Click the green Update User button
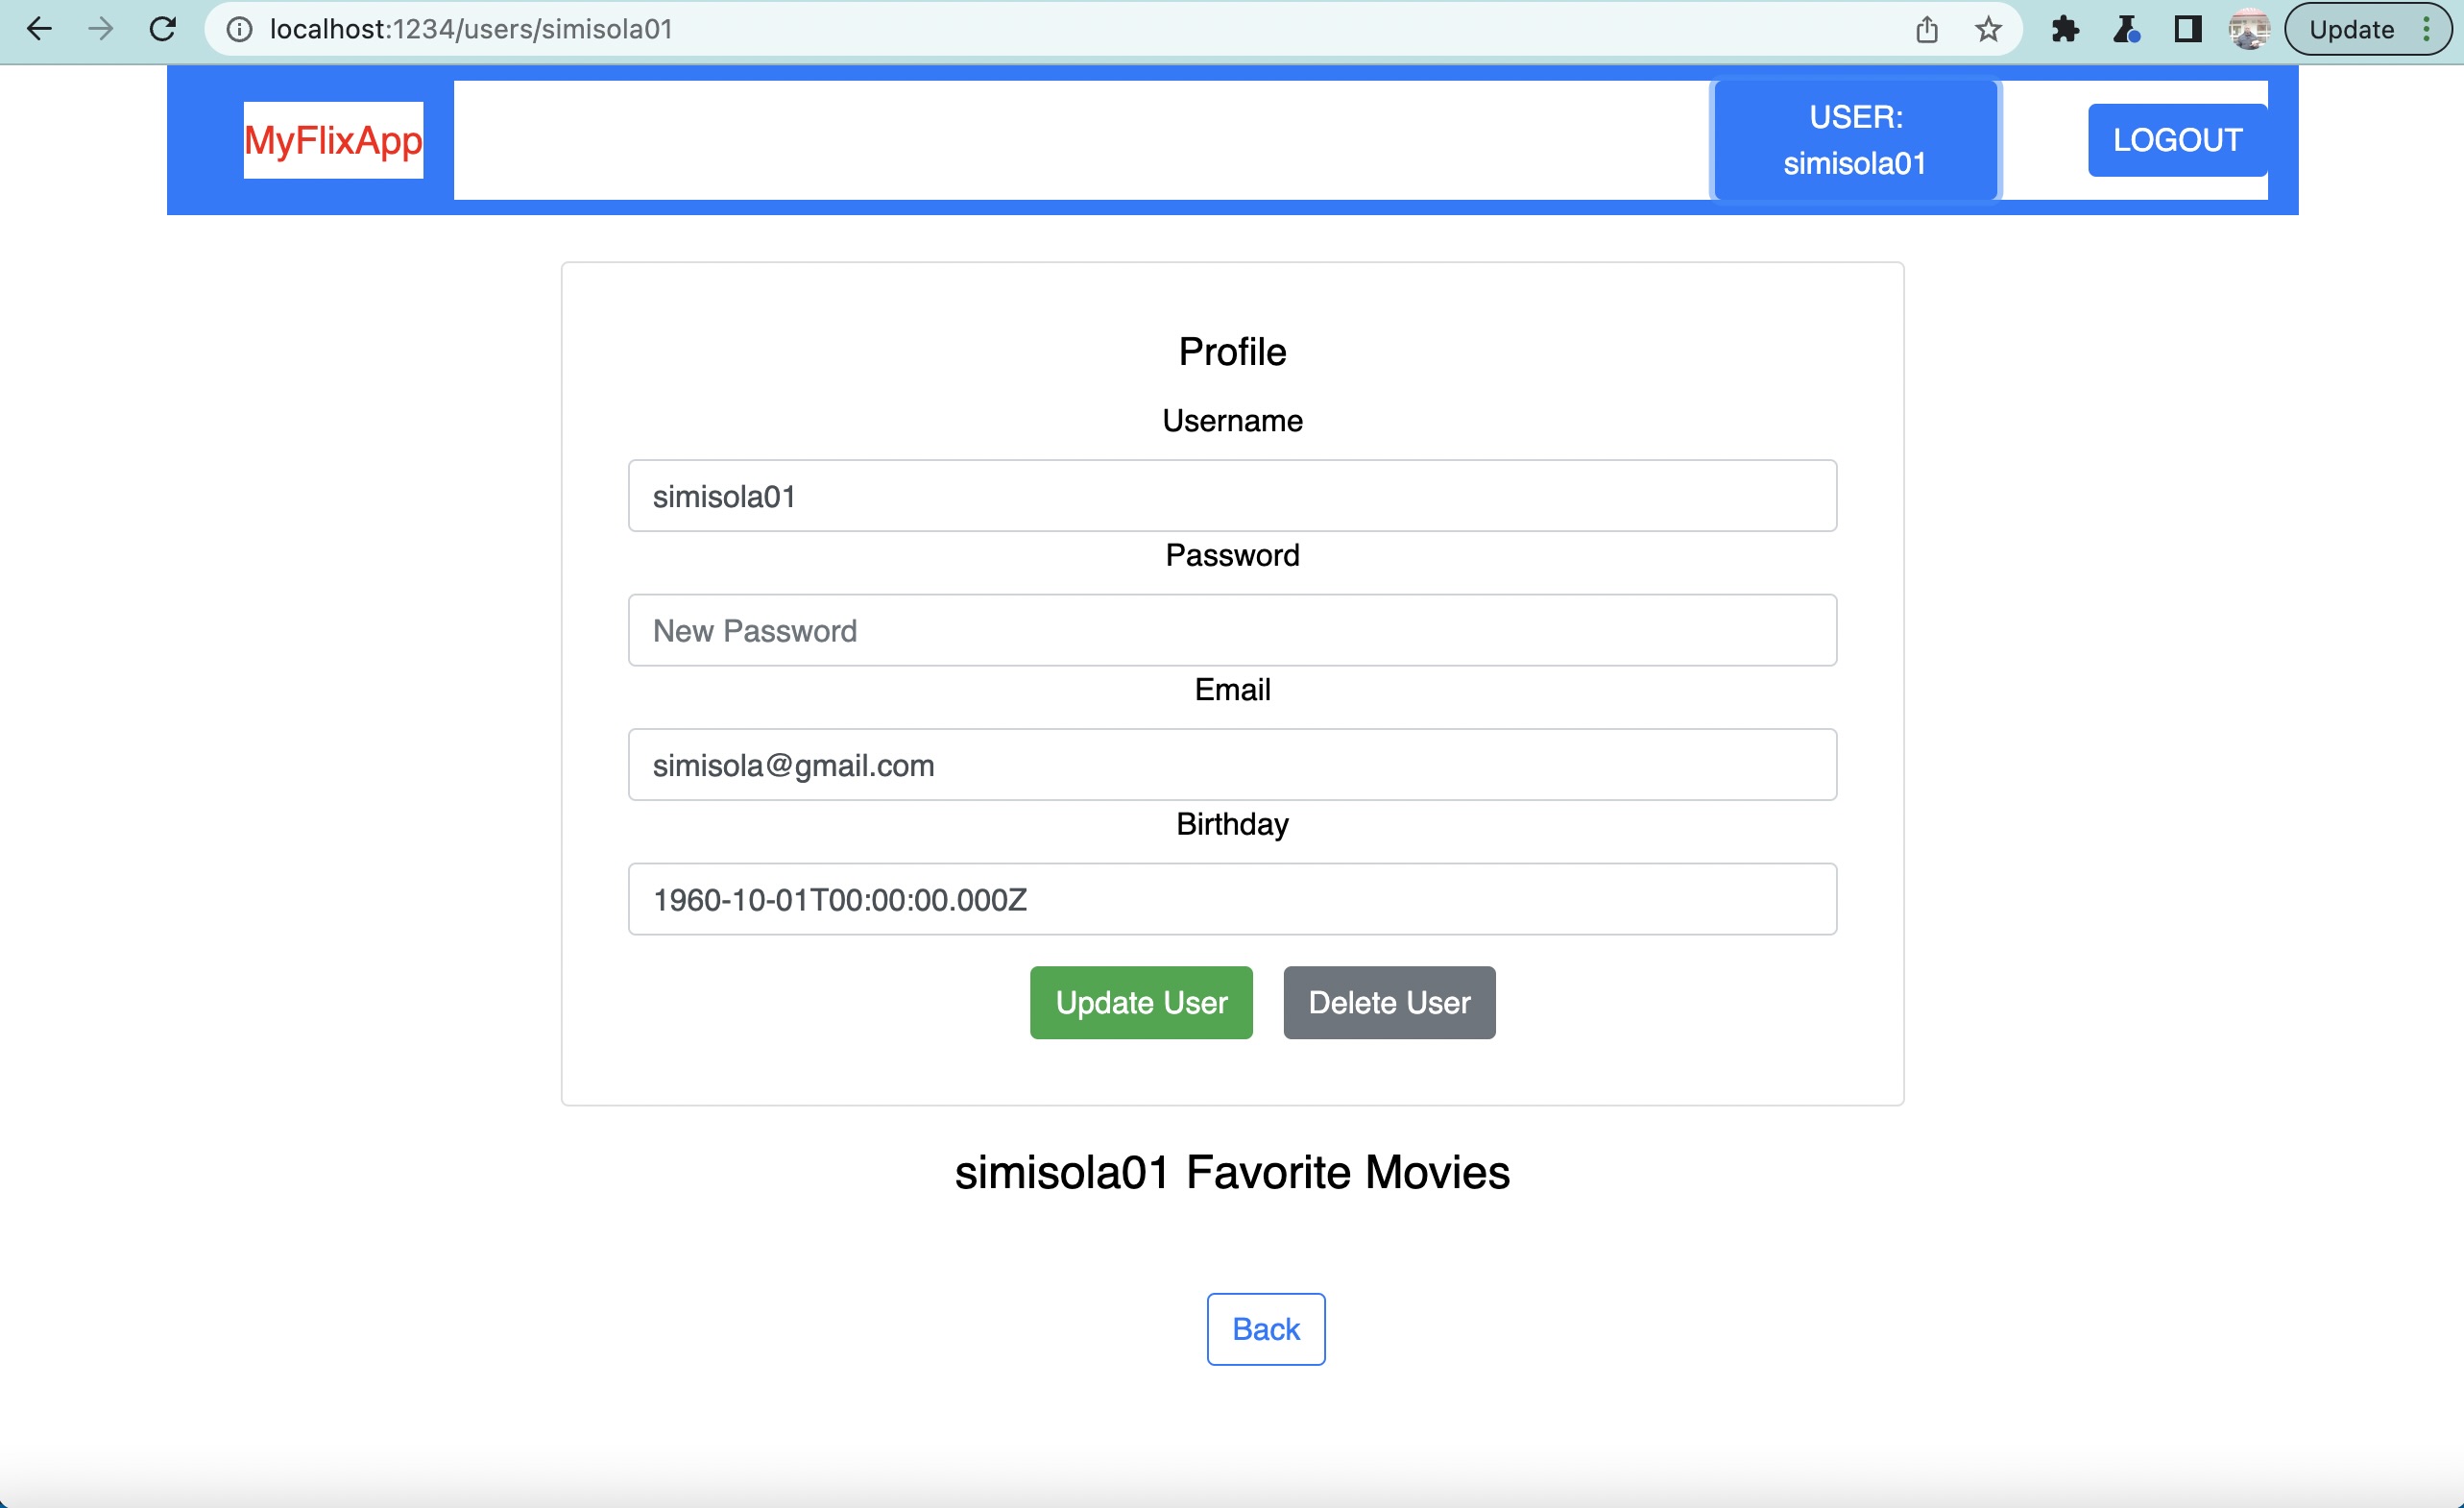The image size is (2464, 1508). [x=1141, y=1002]
